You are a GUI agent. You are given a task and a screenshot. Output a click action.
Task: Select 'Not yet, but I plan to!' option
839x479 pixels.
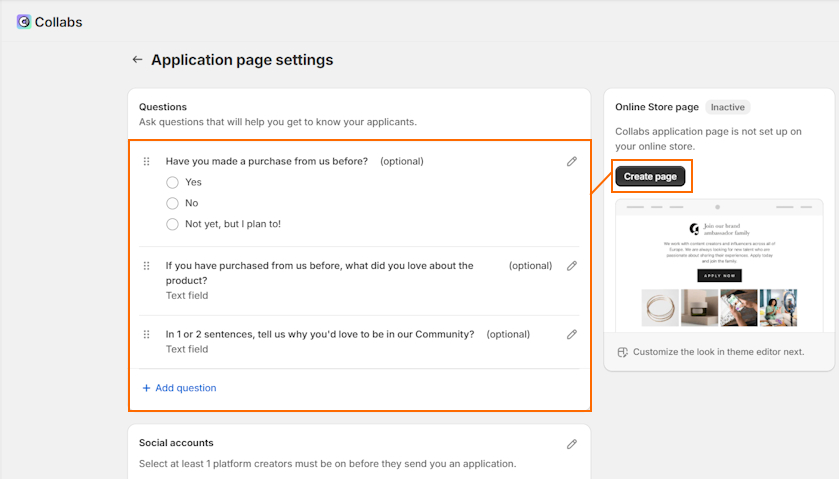[x=172, y=224]
